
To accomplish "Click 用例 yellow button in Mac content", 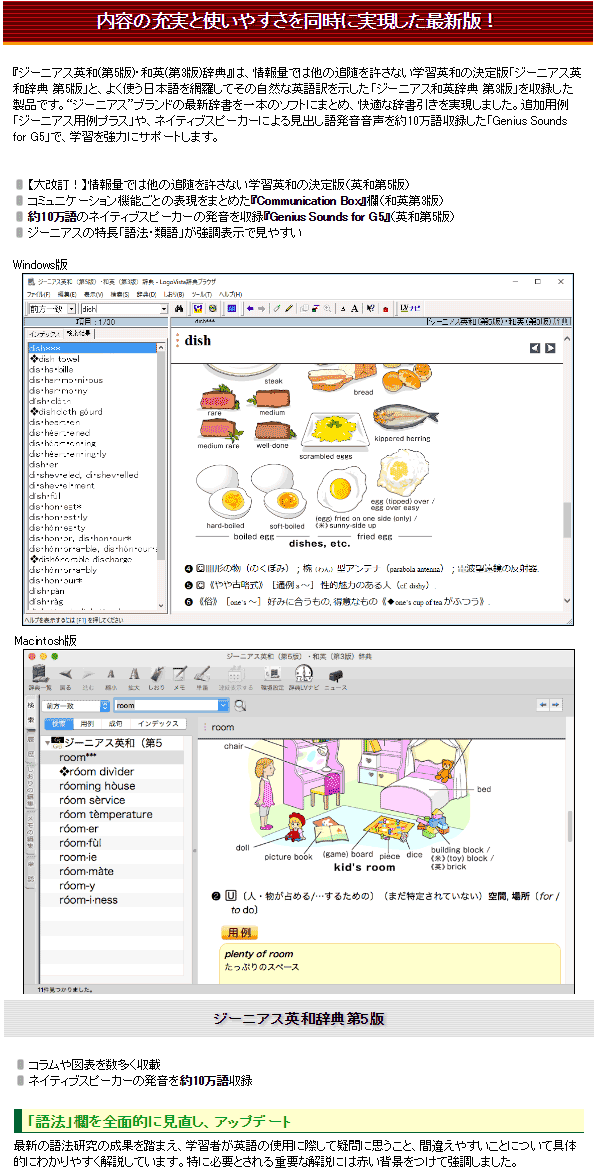I will tap(240, 933).
